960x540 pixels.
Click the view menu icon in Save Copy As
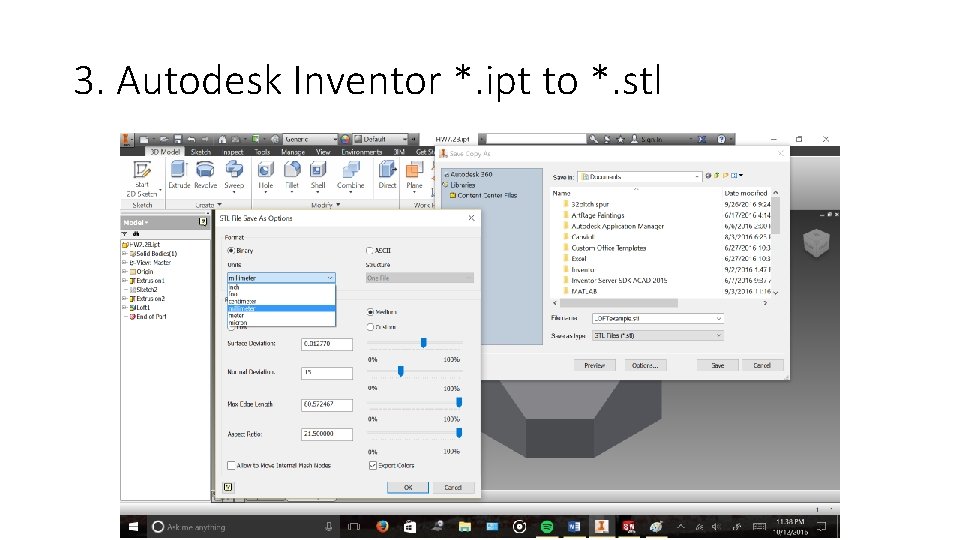pyautogui.click(x=737, y=176)
